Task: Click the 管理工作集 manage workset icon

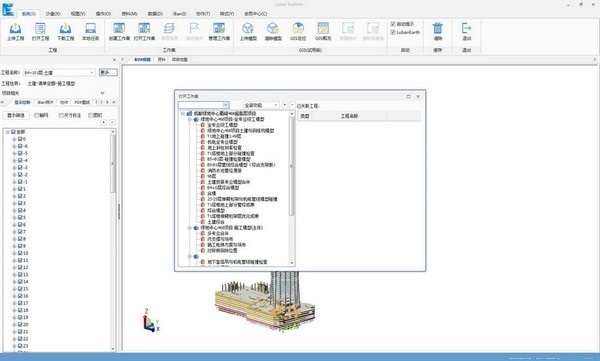Action: click(219, 31)
